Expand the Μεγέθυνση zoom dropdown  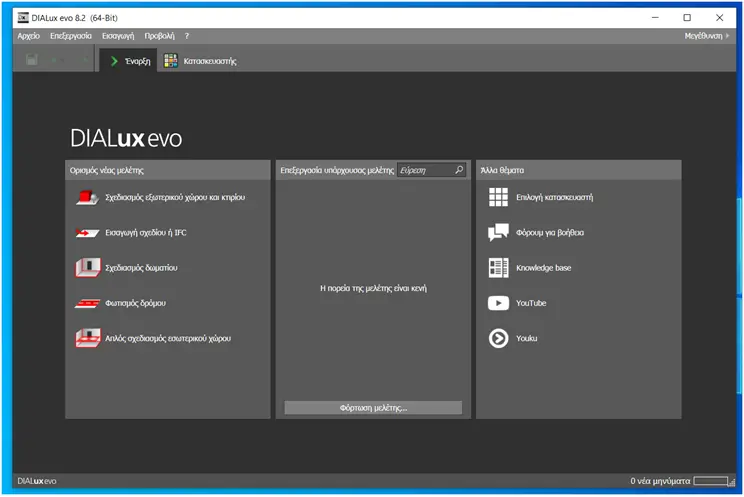707,36
